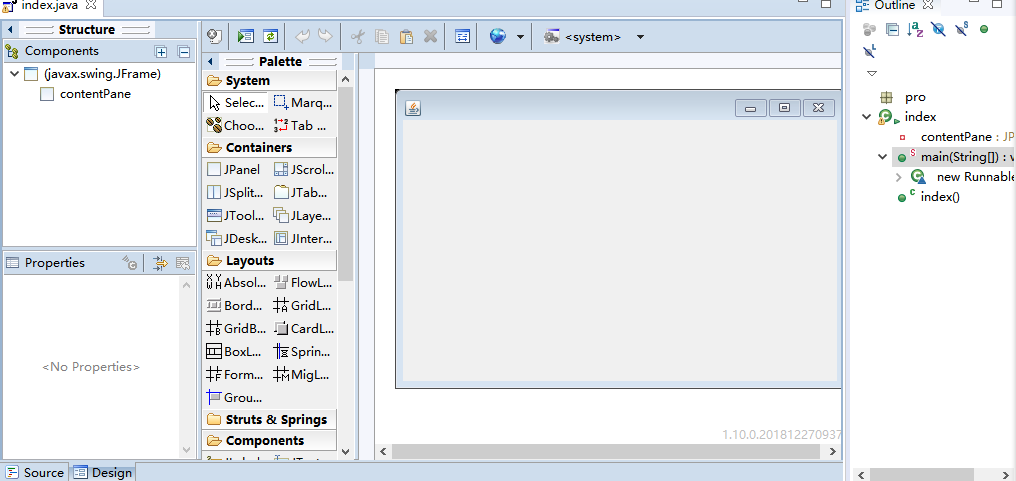Select index() constructor in Outline

928,197
